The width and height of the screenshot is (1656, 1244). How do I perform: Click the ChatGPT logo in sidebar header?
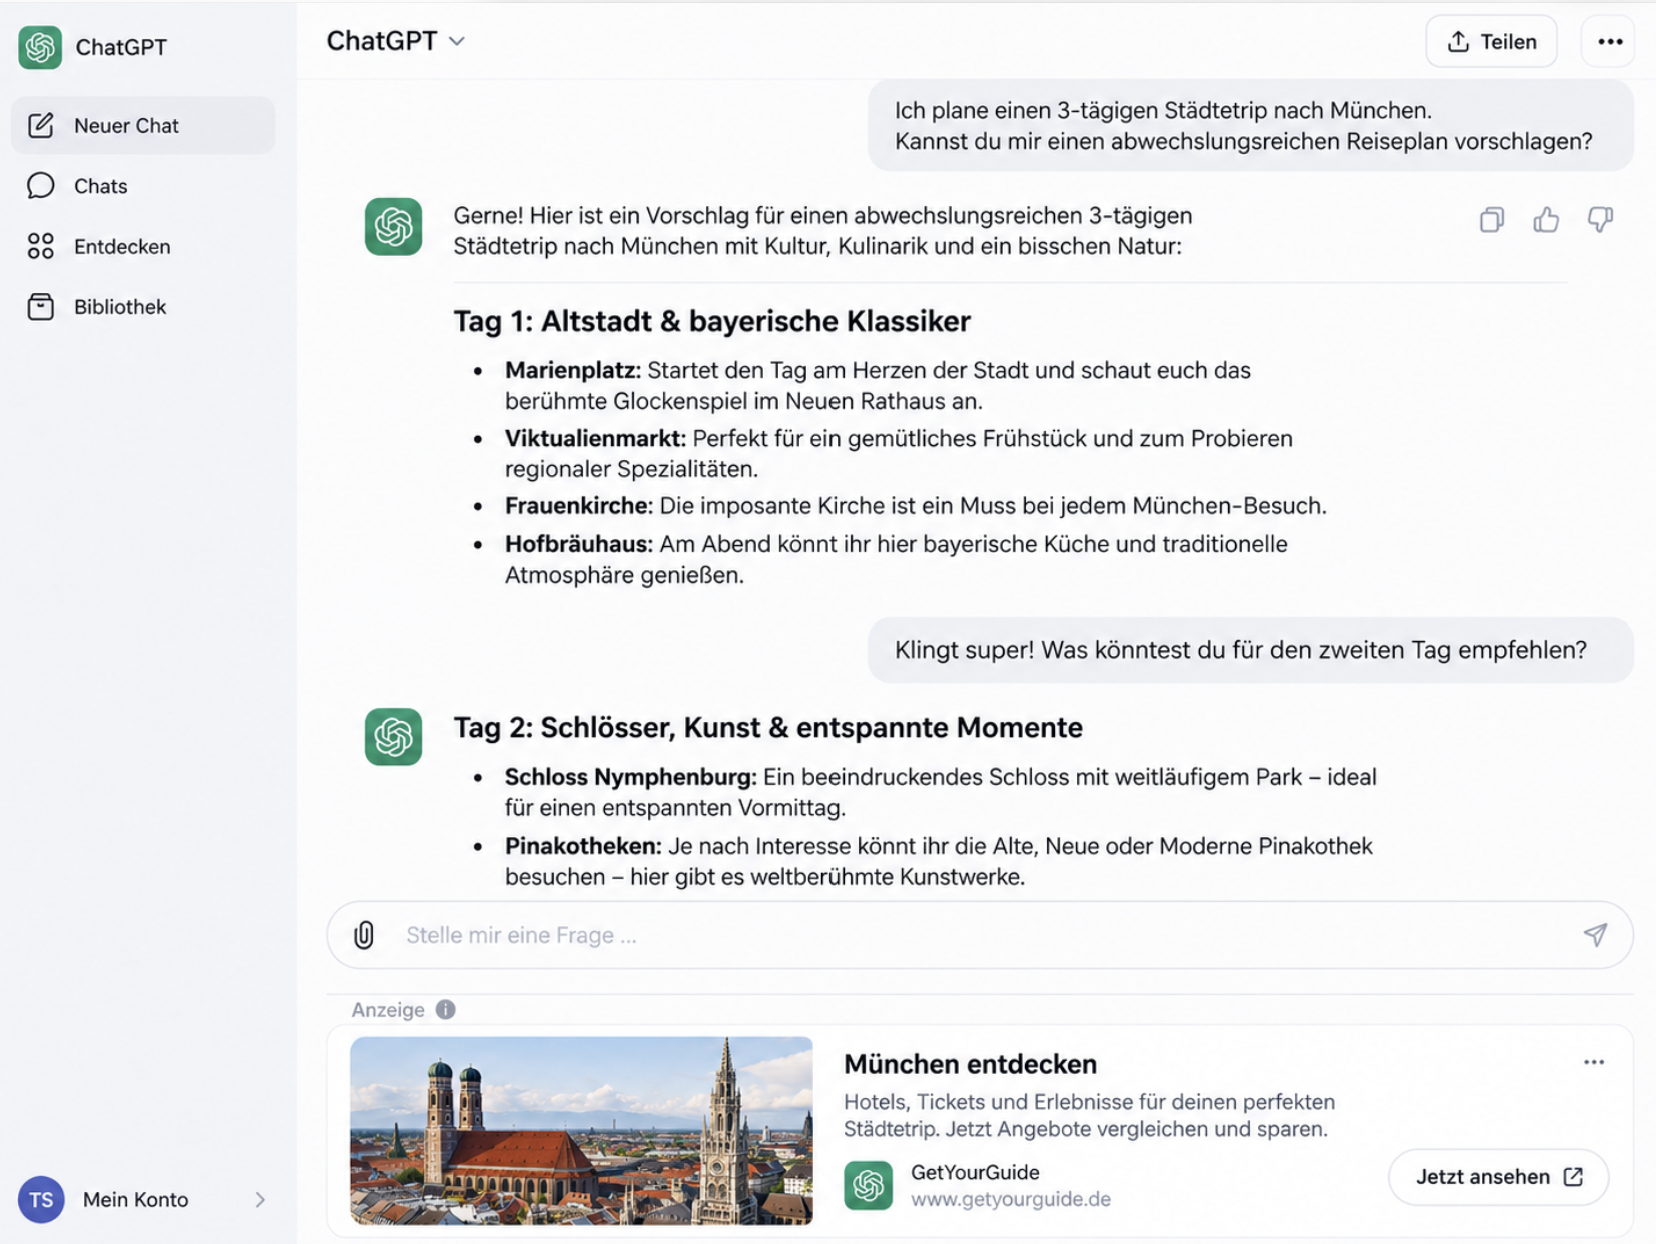point(40,47)
